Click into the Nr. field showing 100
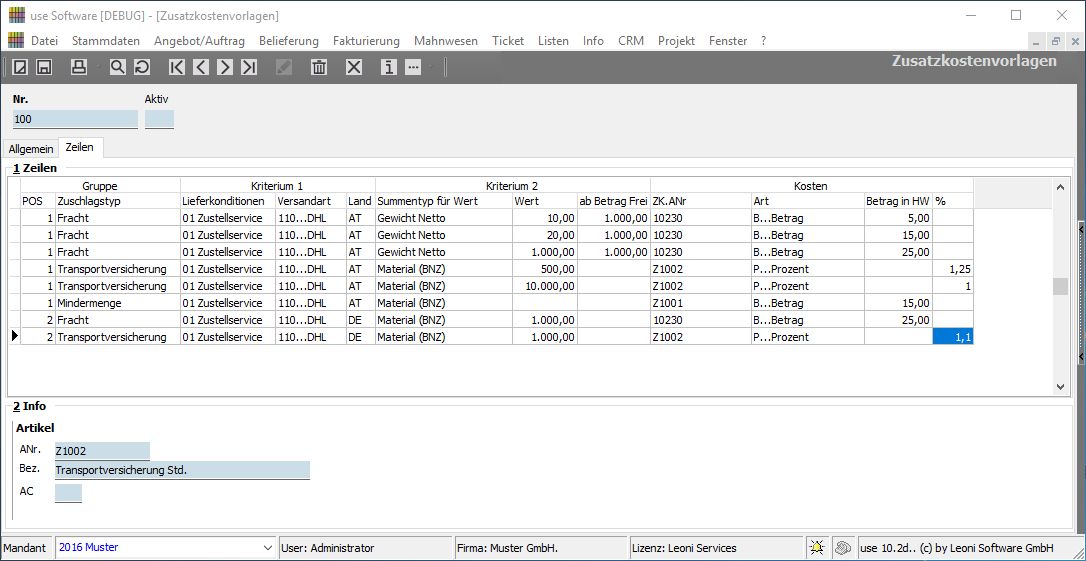The image size is (1086, 561). [x=75, y=119]
